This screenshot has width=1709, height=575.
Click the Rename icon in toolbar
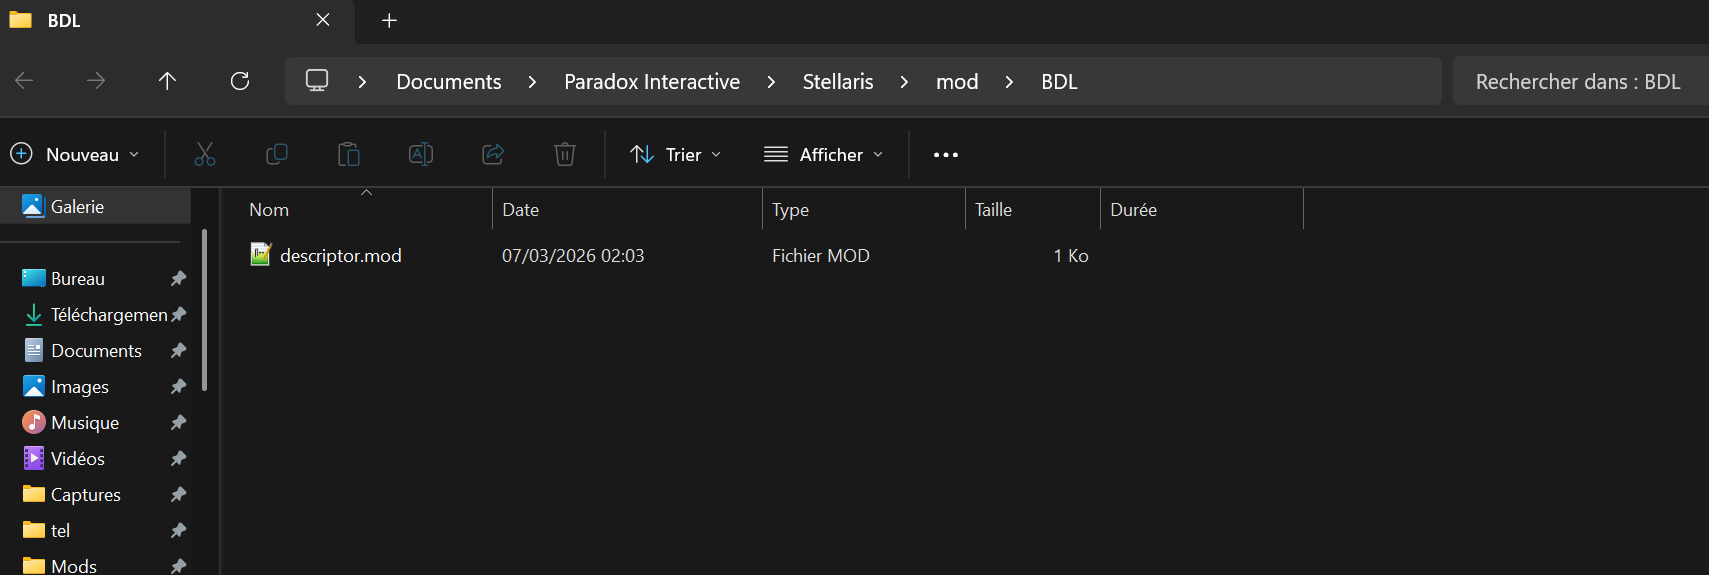[x=421, y=154]
